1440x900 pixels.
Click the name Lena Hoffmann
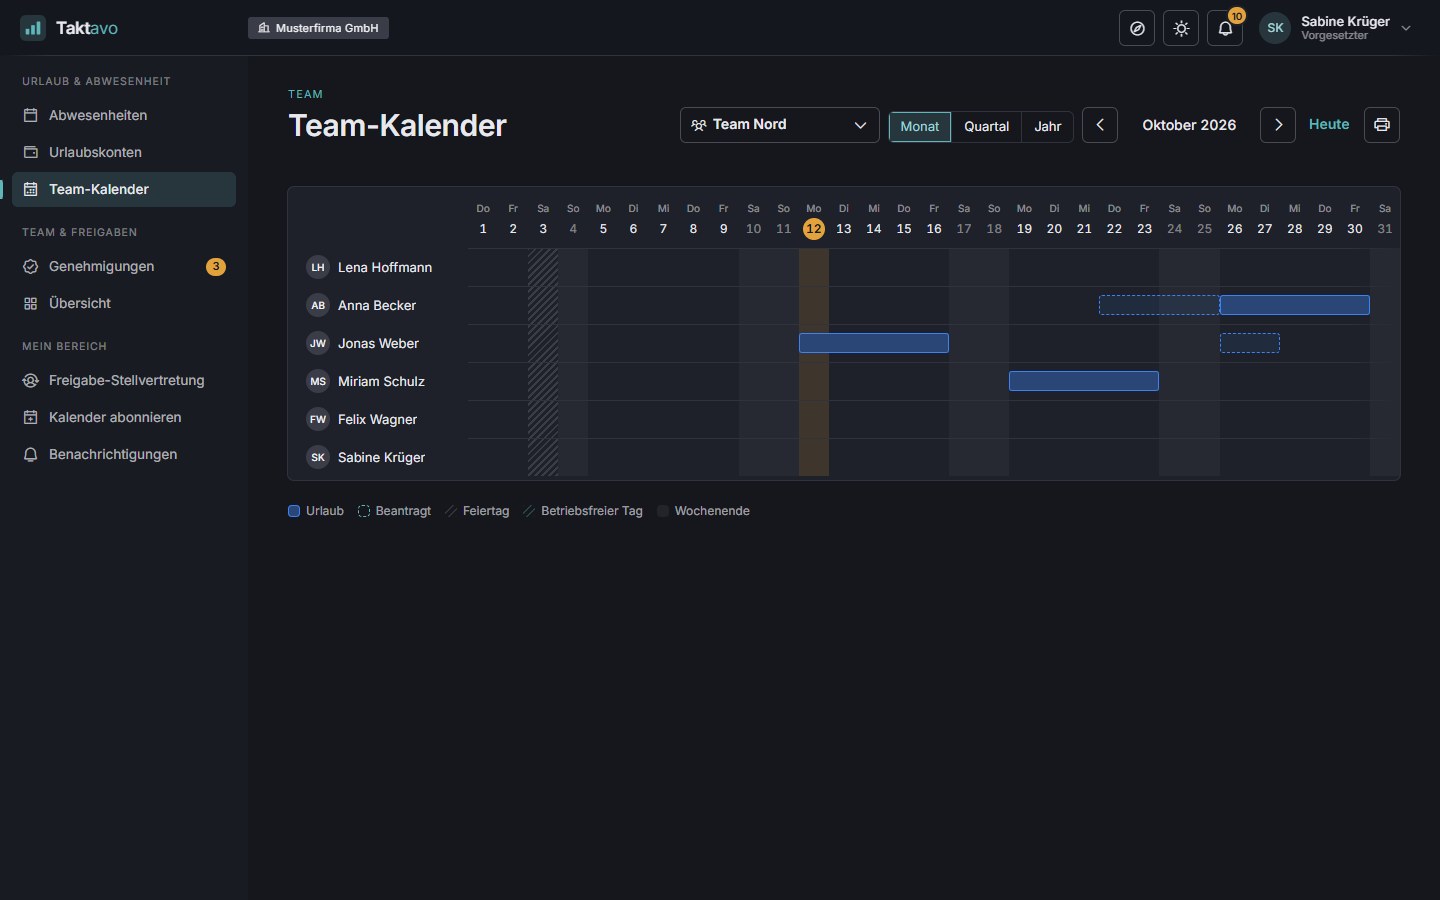tap(385, 267)
